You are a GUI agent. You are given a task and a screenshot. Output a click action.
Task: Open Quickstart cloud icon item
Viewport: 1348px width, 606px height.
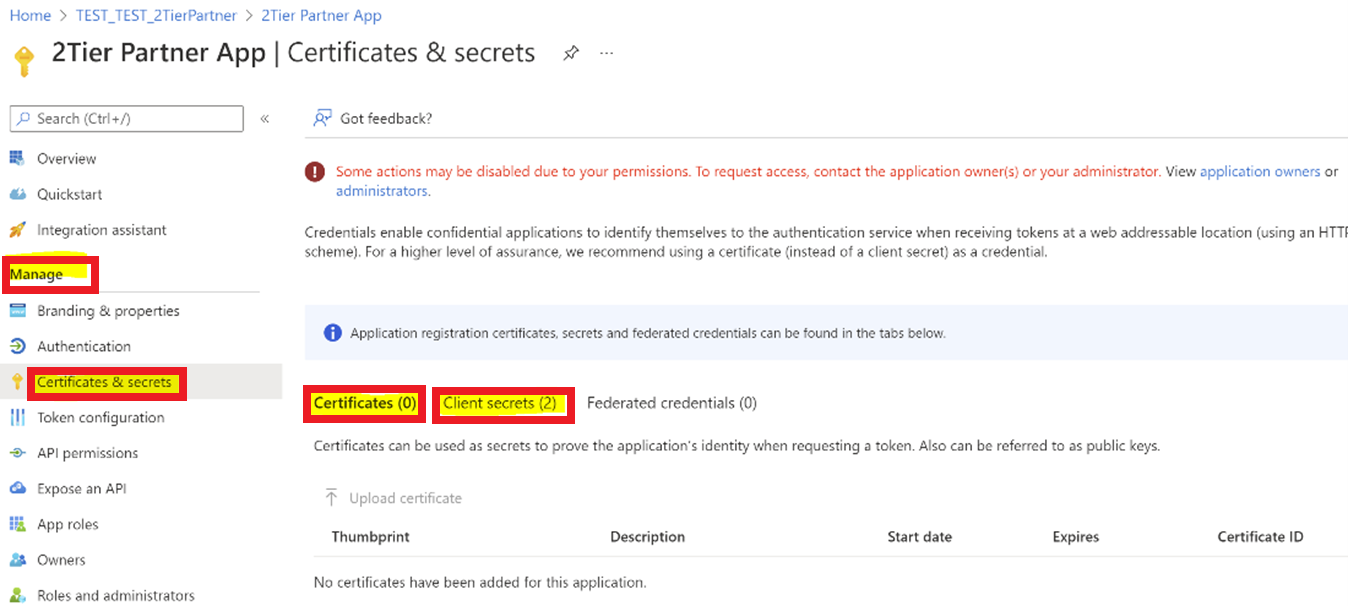[x=69, y=194]
